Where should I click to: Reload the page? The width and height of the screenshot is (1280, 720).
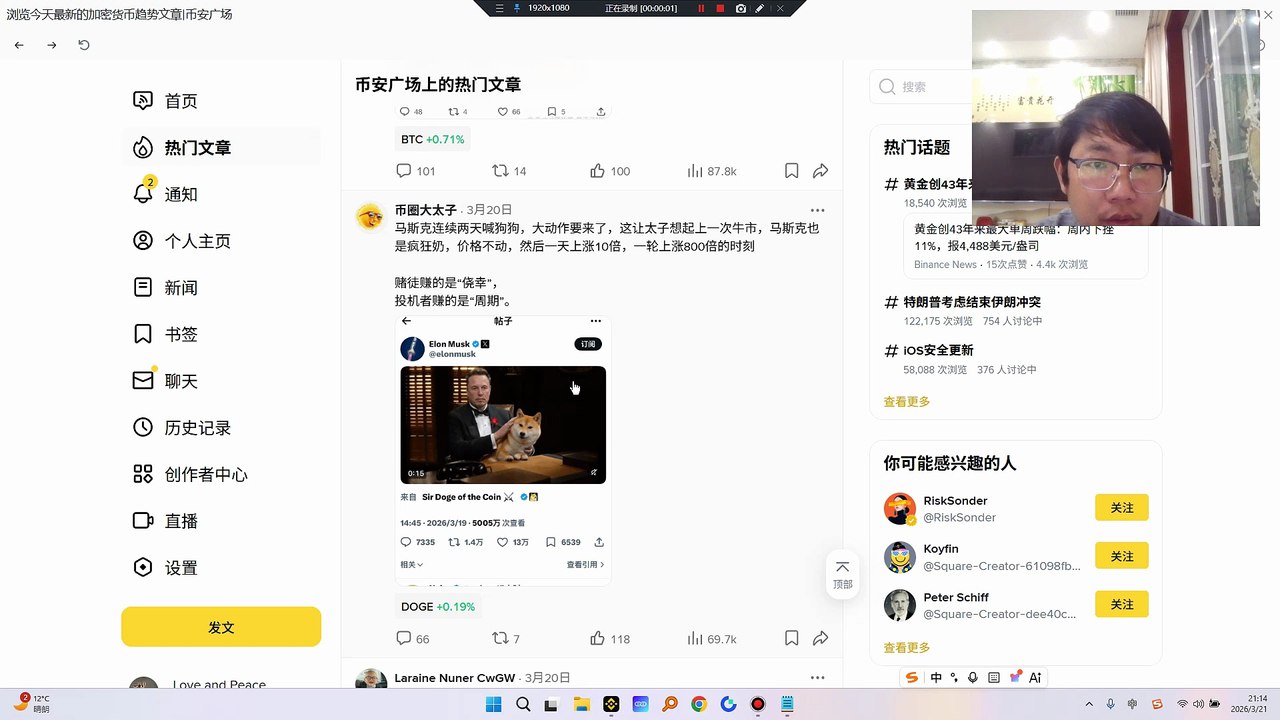click(84, 45)
